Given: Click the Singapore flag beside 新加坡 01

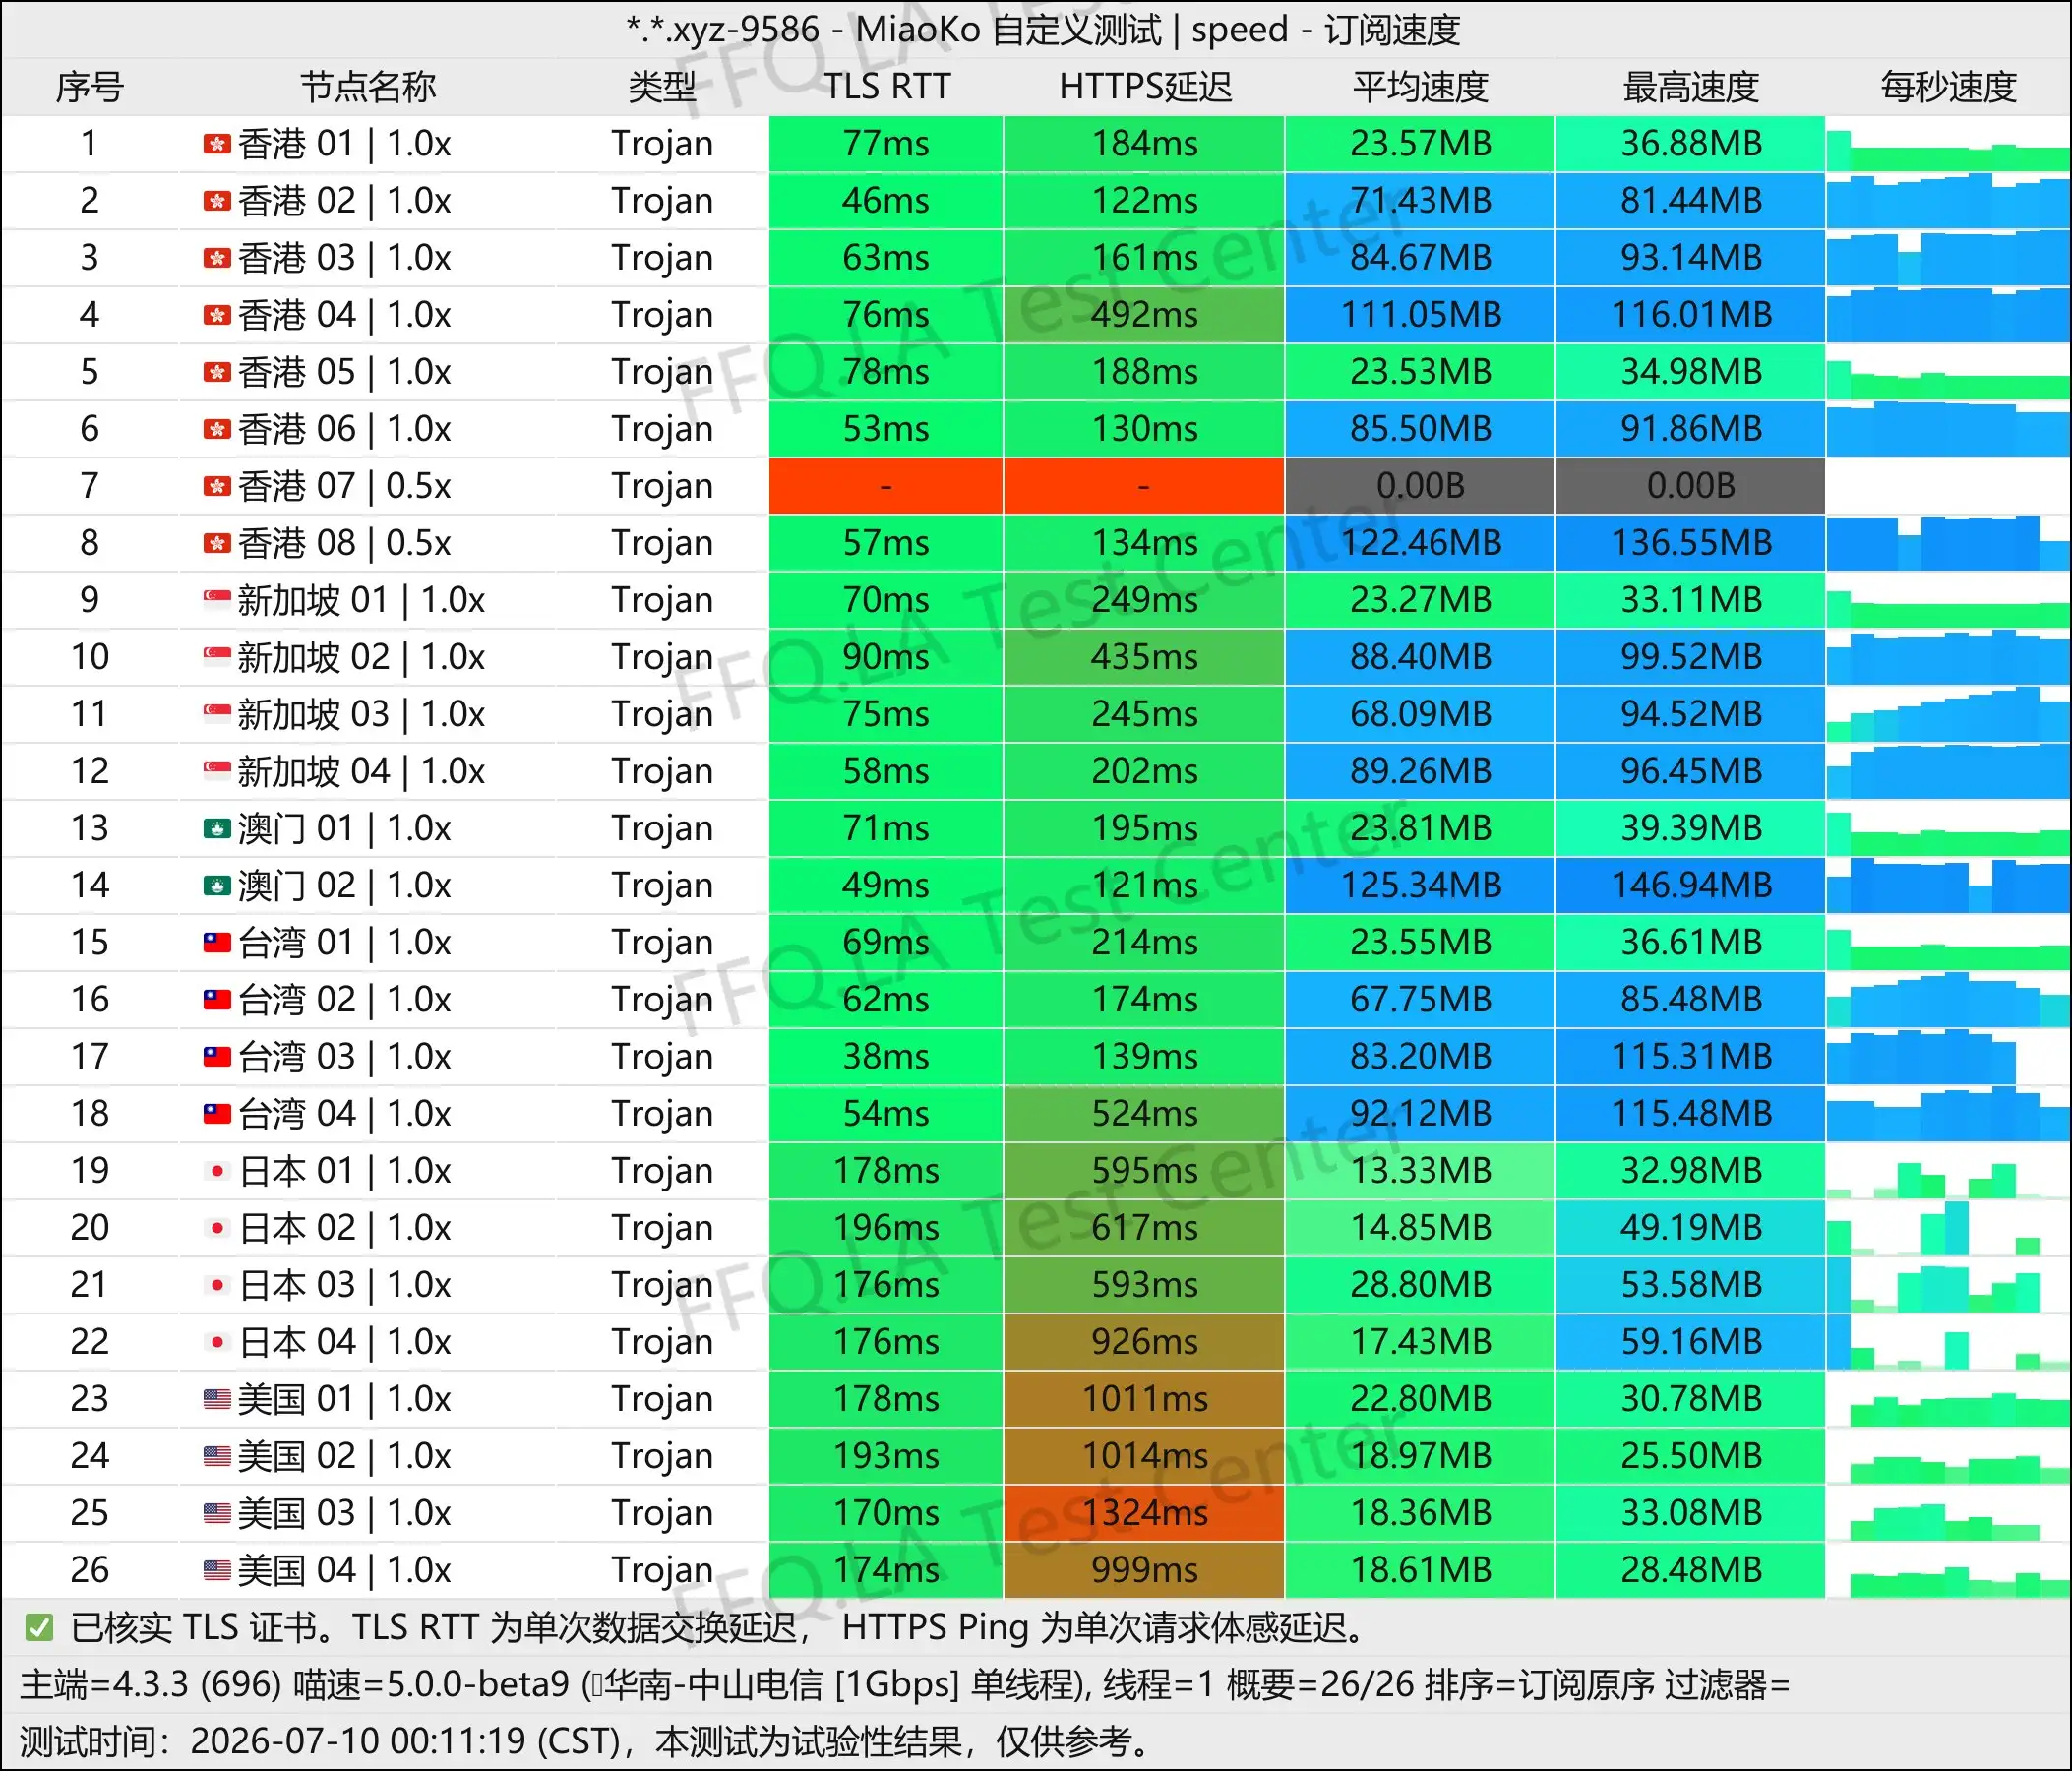Looking at the screenshot, I should tap(217, 600).
